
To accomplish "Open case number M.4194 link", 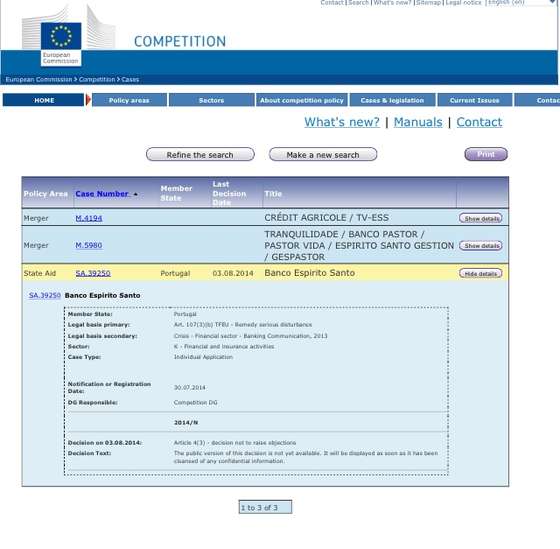I will [89, 218].
